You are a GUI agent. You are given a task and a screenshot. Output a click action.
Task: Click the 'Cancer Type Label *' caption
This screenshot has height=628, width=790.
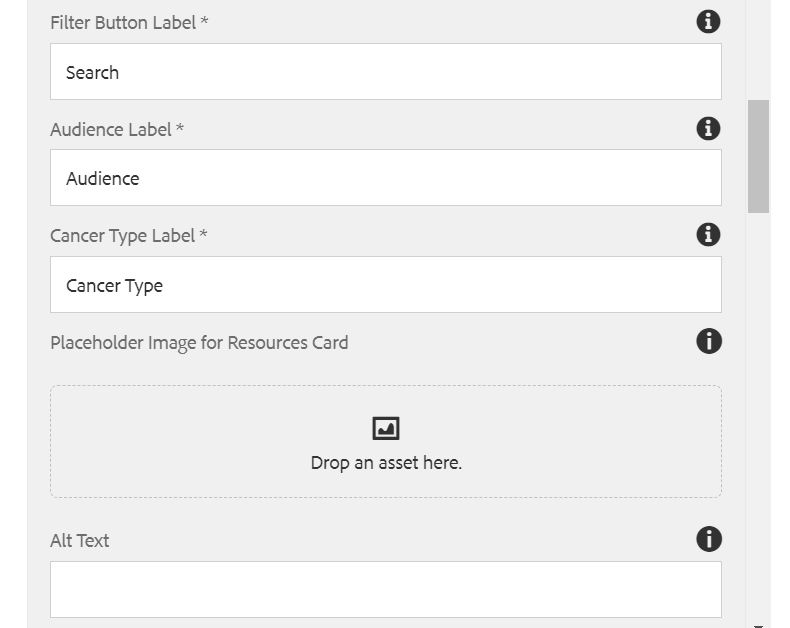coord(128,236)
